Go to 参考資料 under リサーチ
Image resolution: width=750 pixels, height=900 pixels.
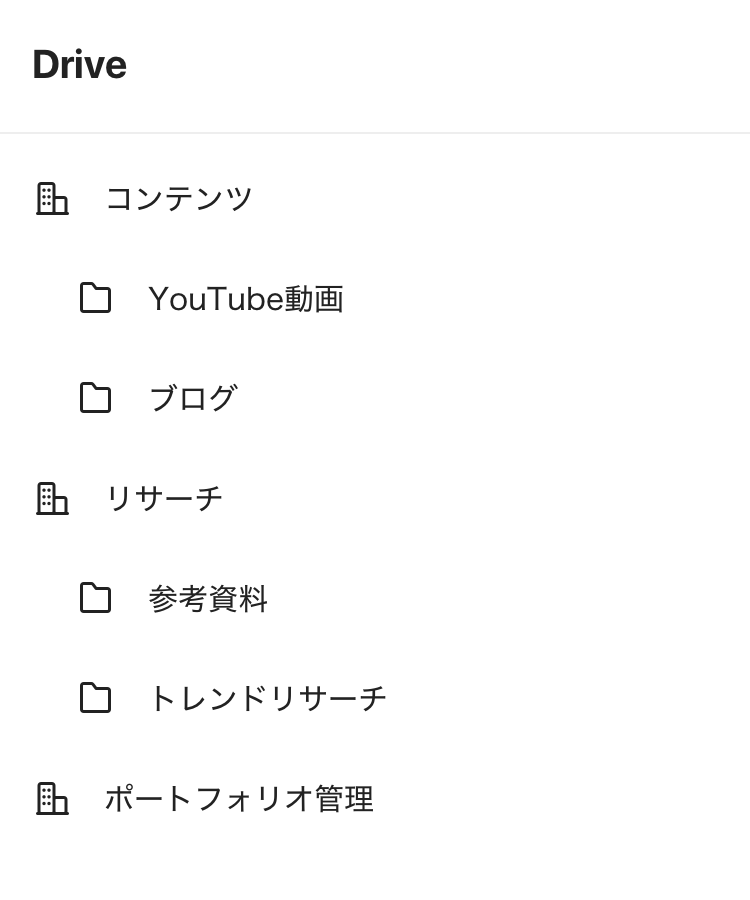click(208, 598)
